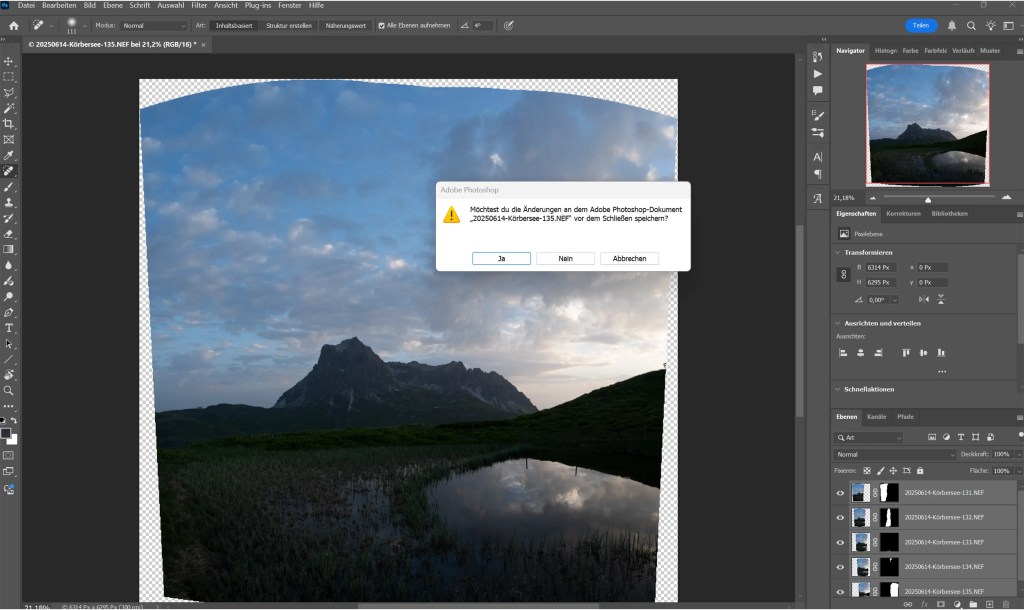Switch to the Kanäle tab
The width and height of the screenshot is (1024, 610).
pos(878,417)
